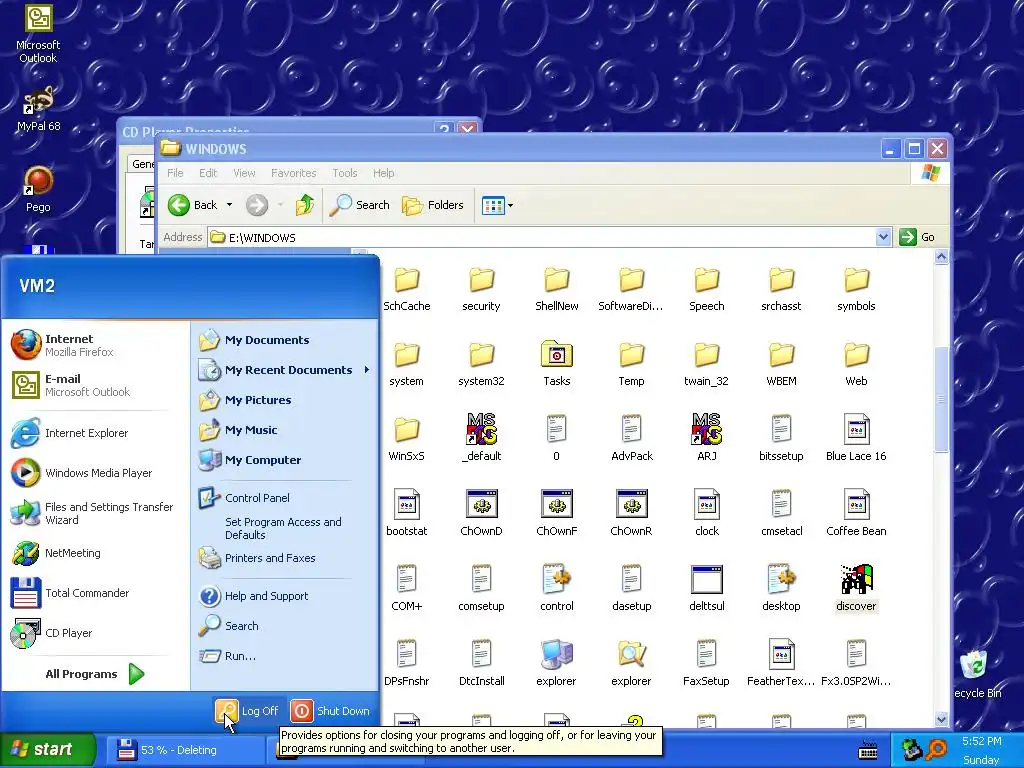
Task: Open the Favorites menu
Action: tap(294, 173)
